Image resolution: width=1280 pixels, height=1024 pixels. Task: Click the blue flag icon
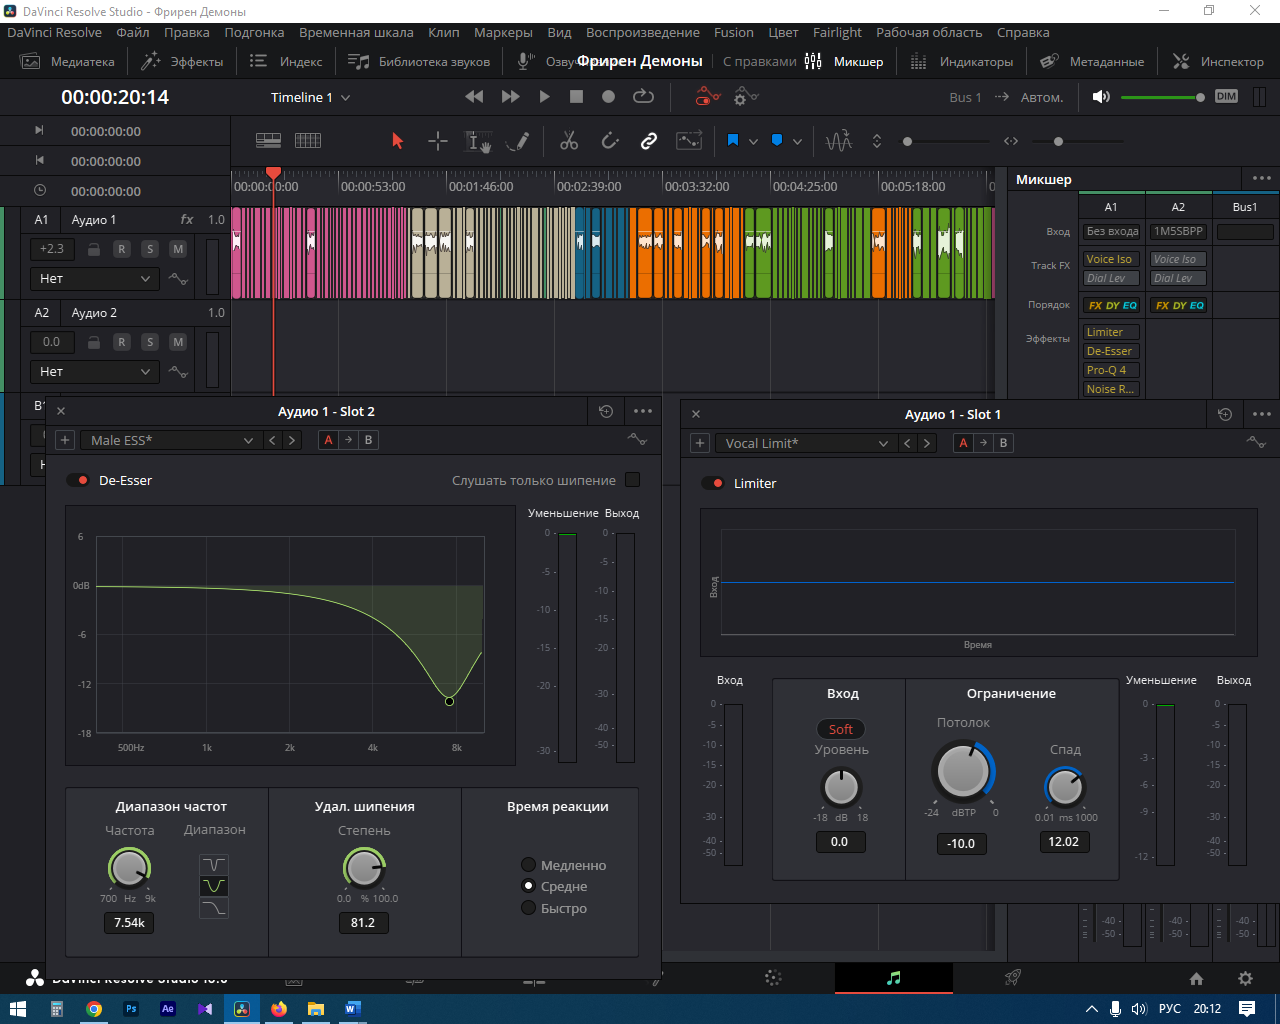[x=732, y=141]
